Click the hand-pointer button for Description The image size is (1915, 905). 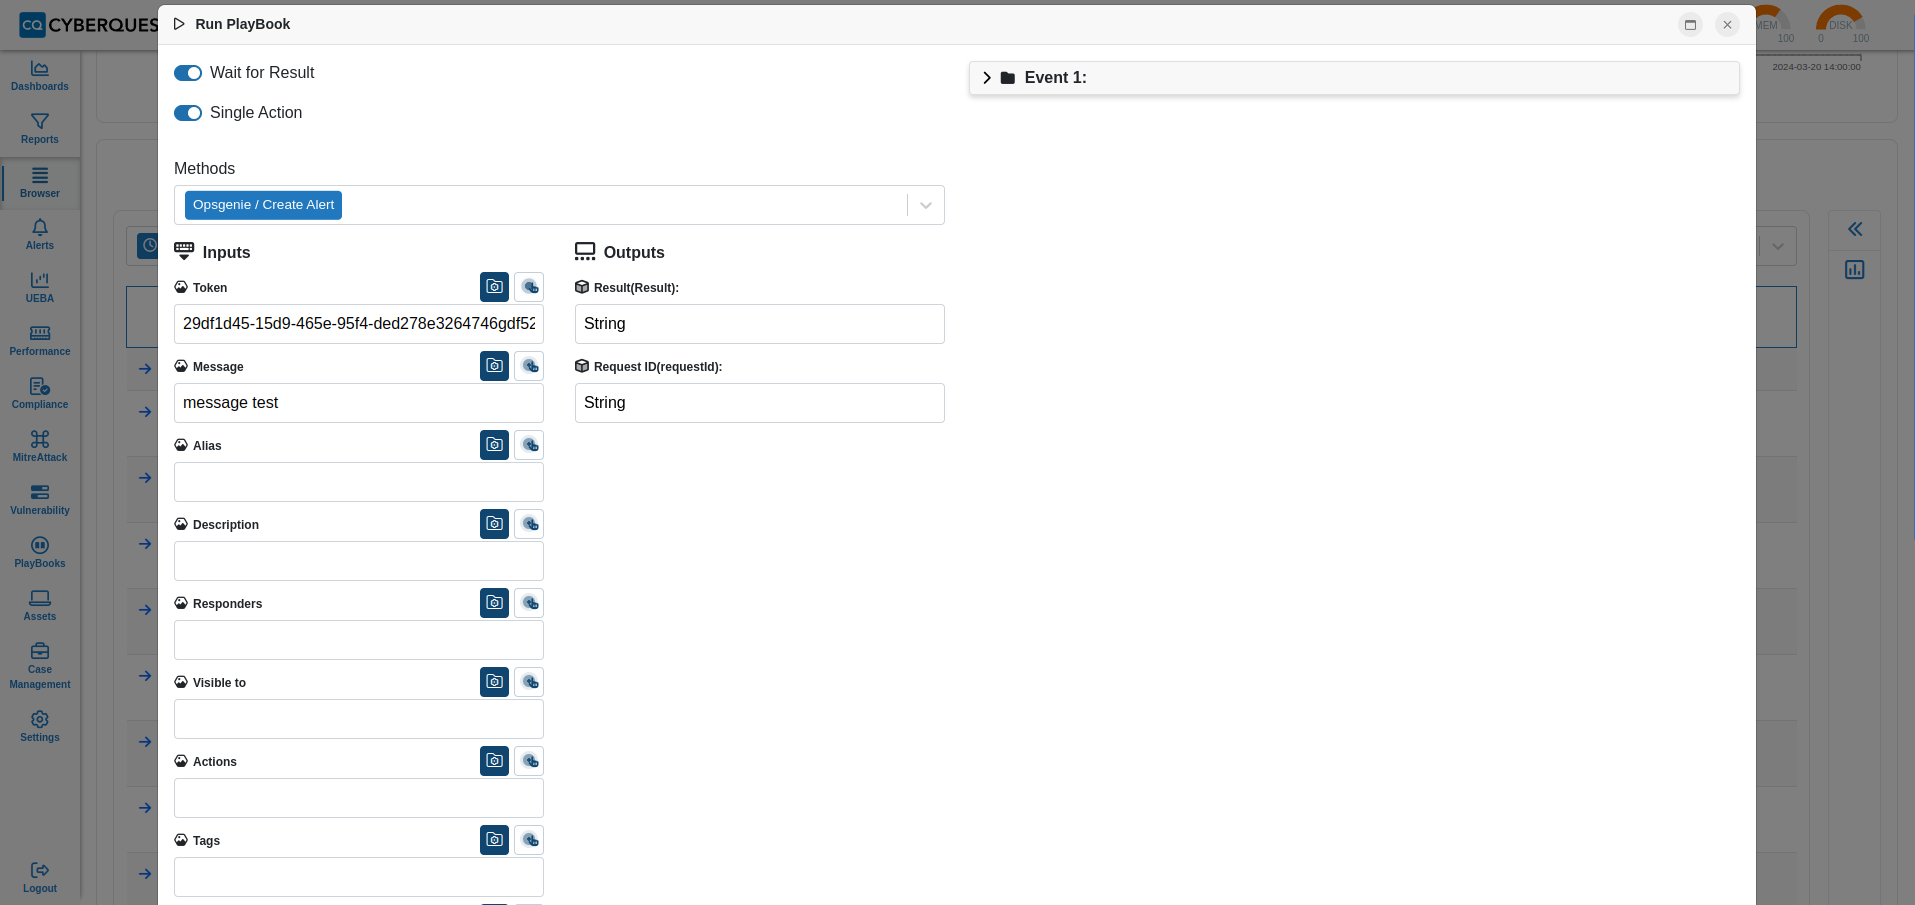coord(529,524)
